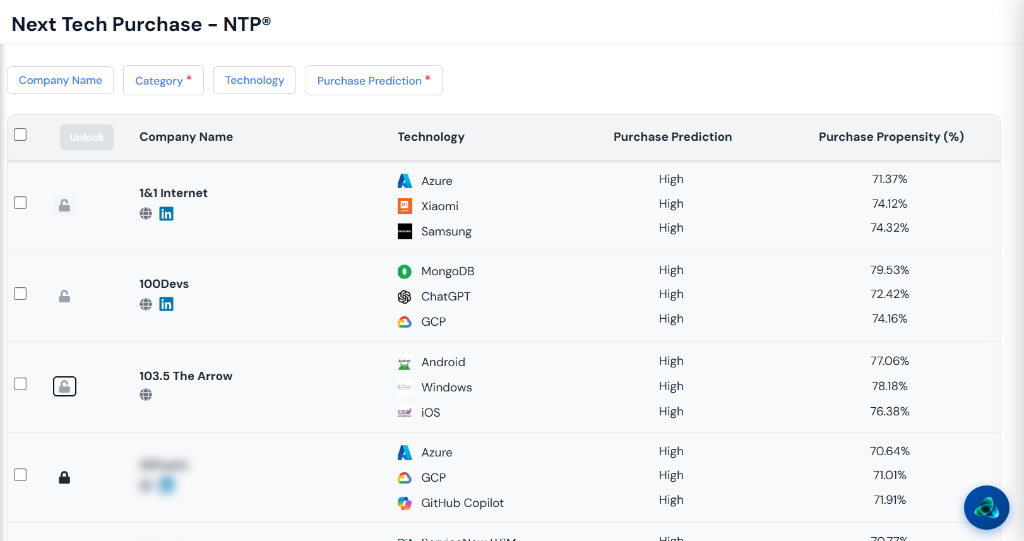Click the Xiaomi logo icon
The image size is (1024, 541).
[405, 206]
